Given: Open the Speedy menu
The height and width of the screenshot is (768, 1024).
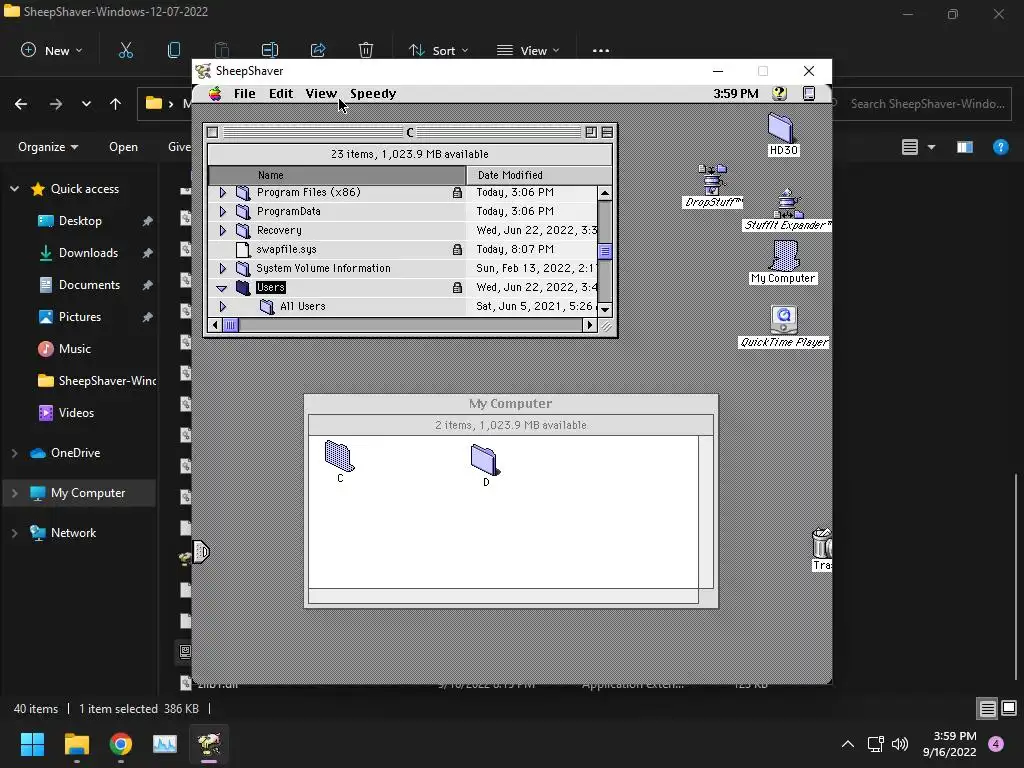Looking at the screenshot, I should point(373,93).
